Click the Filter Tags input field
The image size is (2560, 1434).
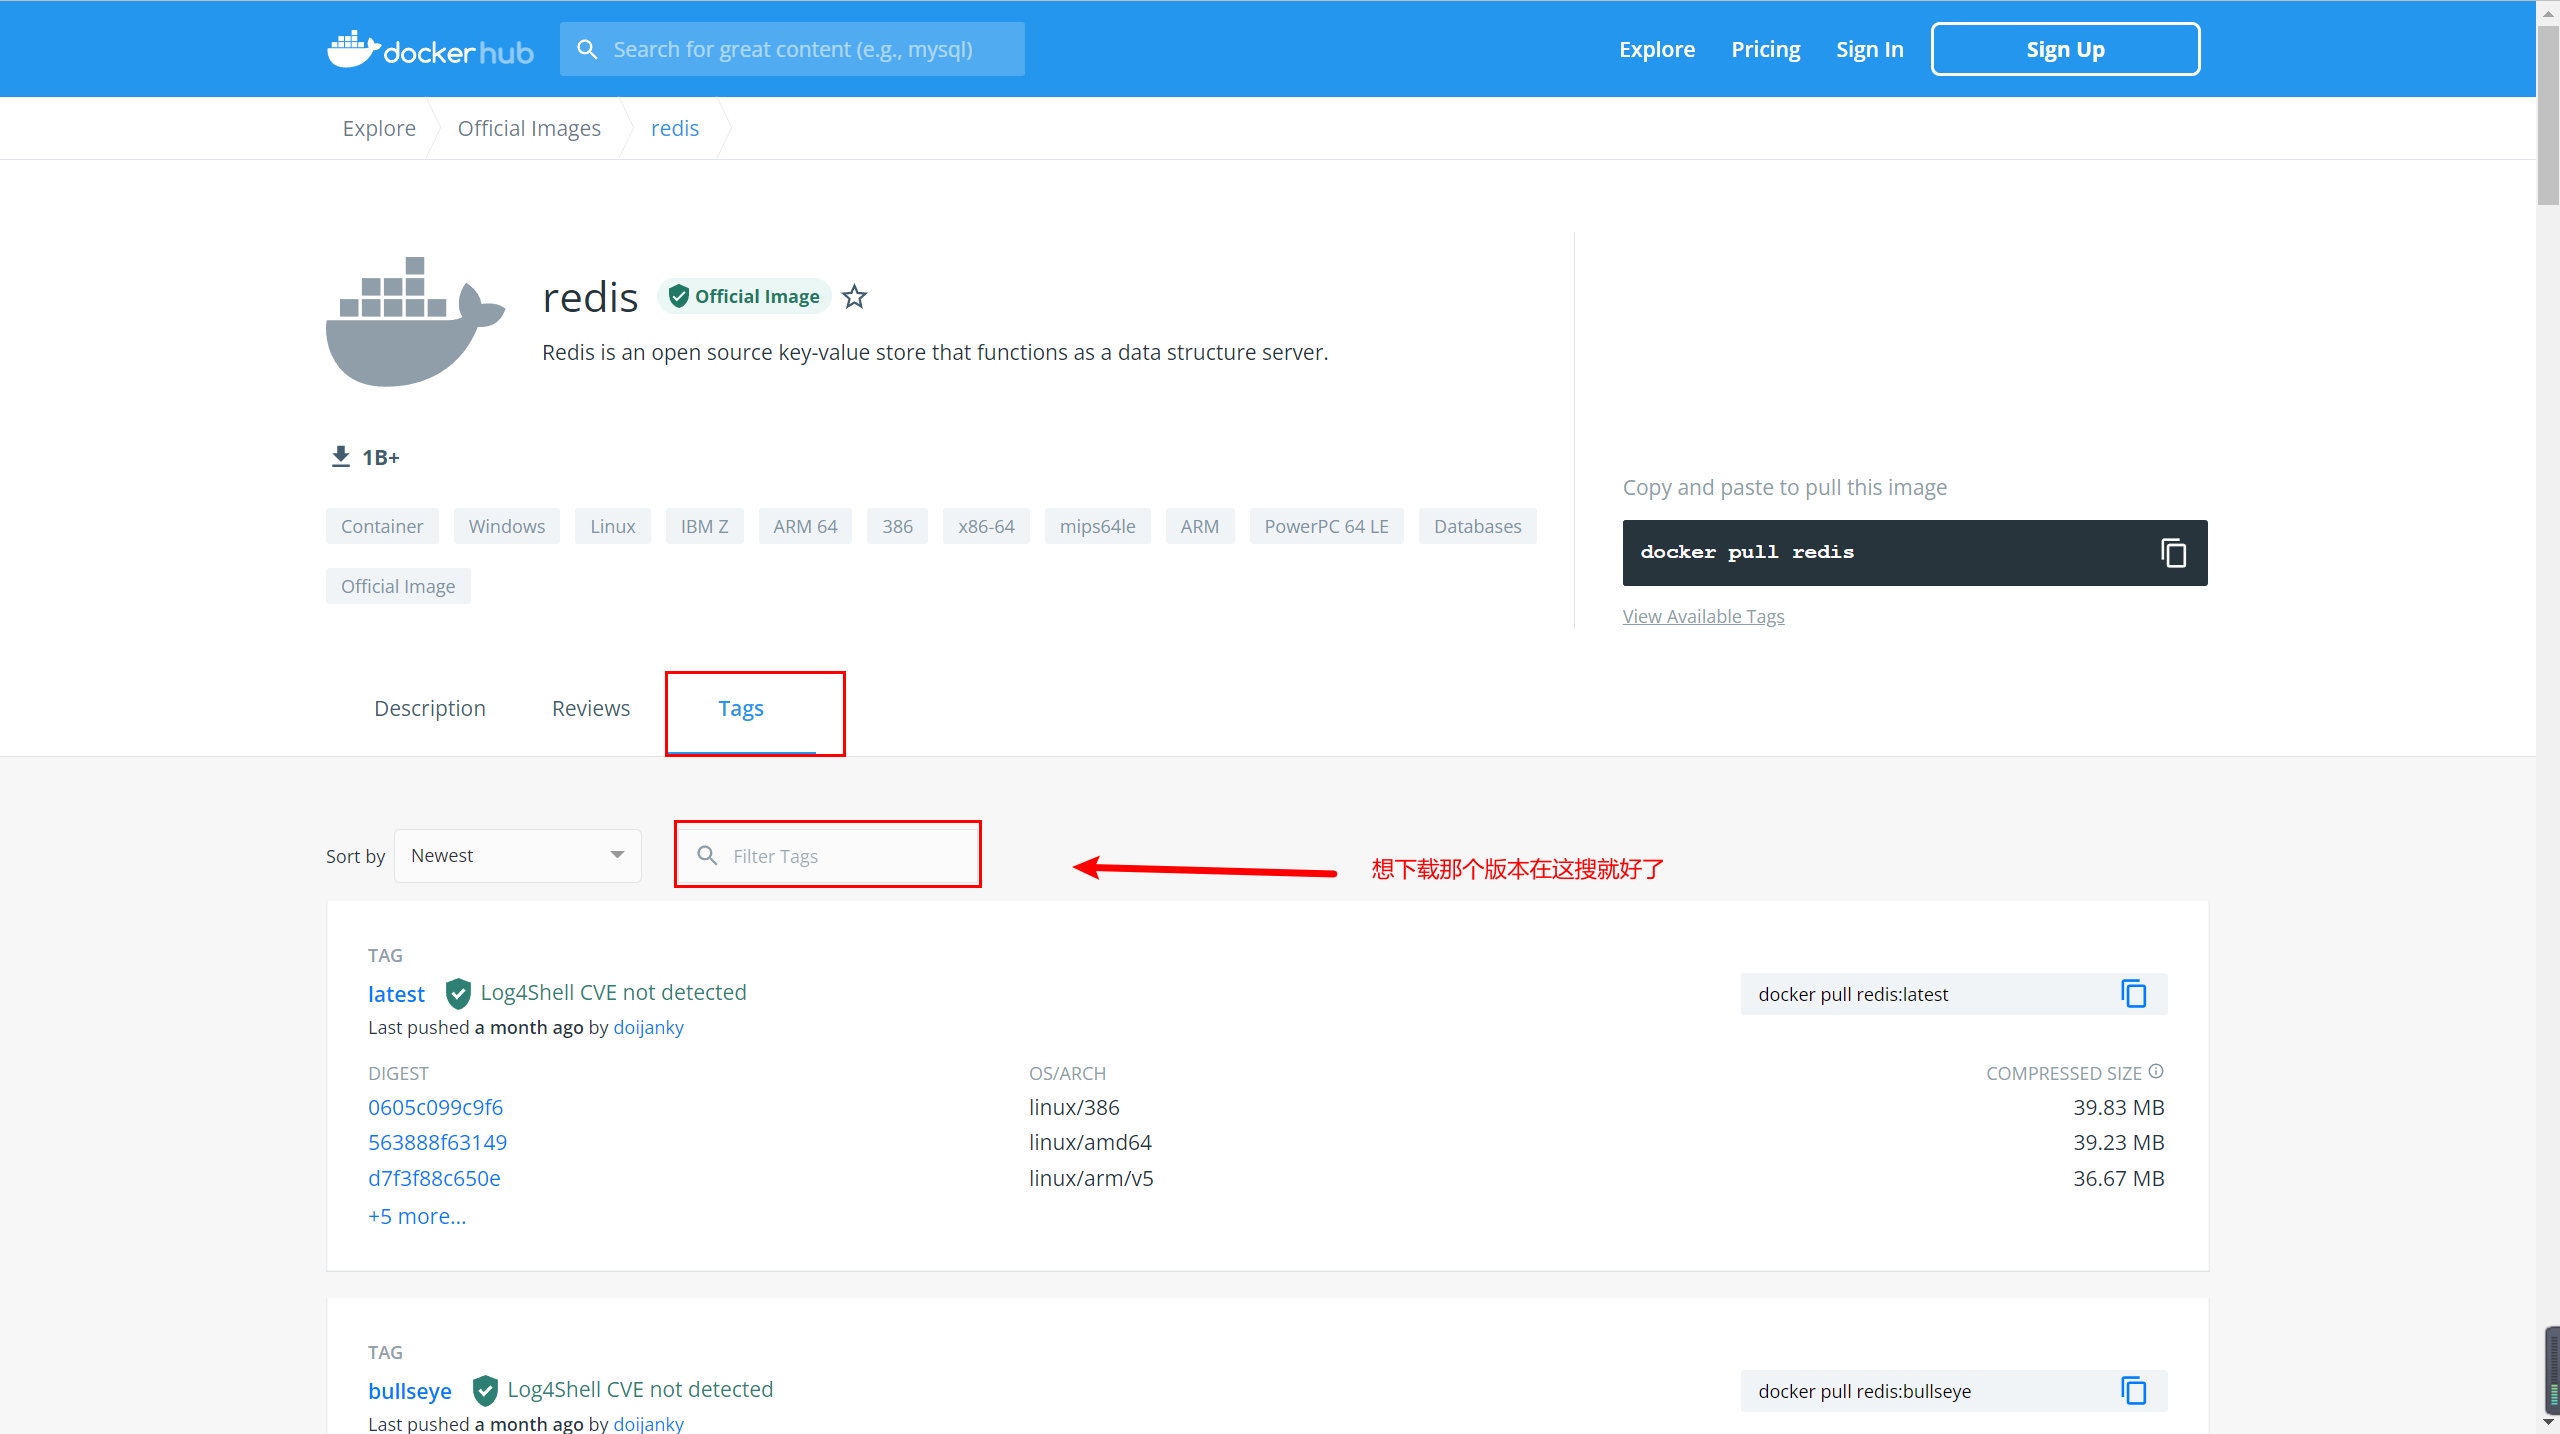point(828,856)
